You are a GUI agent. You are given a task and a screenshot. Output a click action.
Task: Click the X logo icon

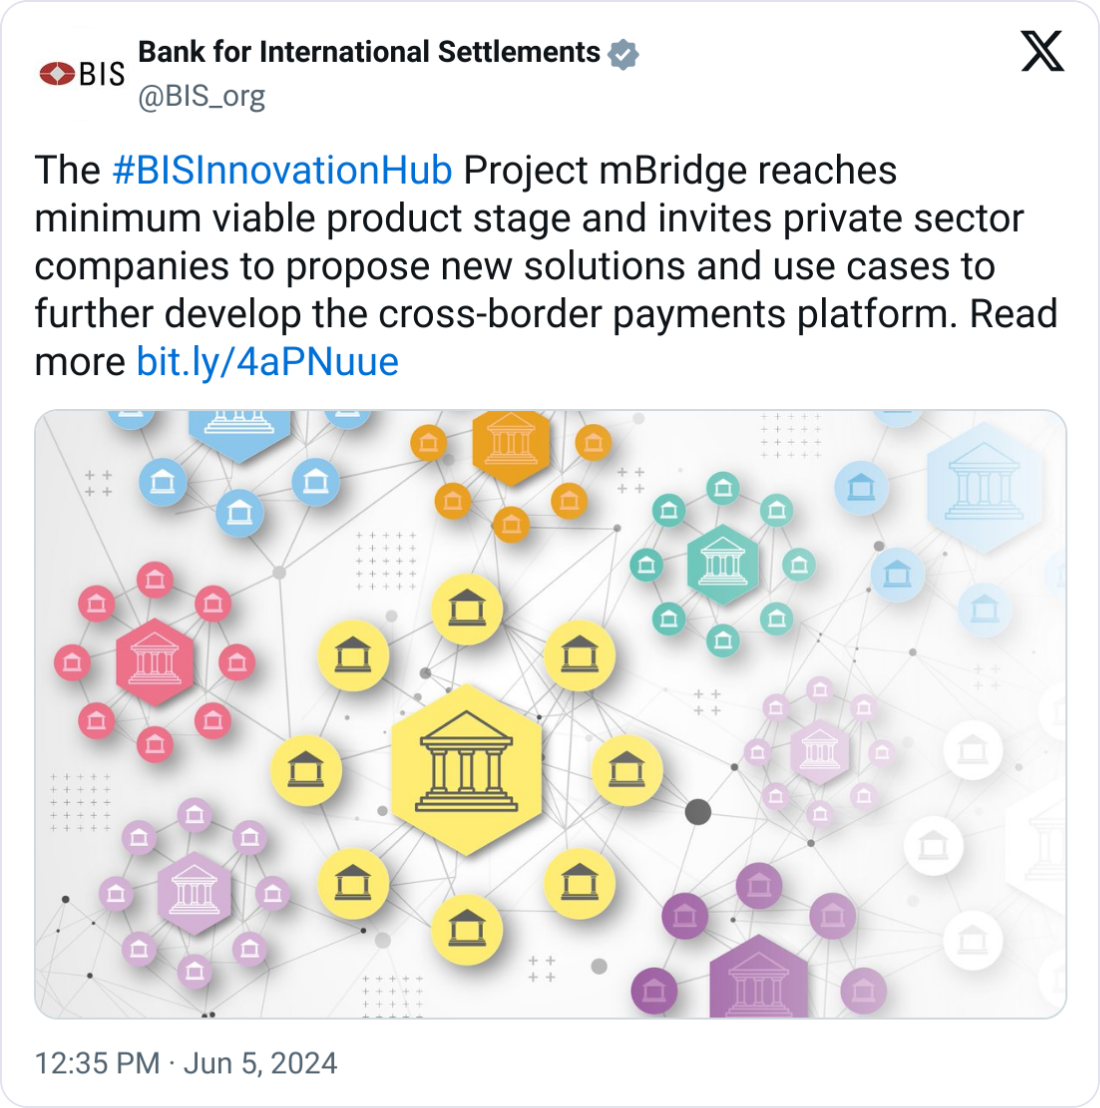[1042, 51]
